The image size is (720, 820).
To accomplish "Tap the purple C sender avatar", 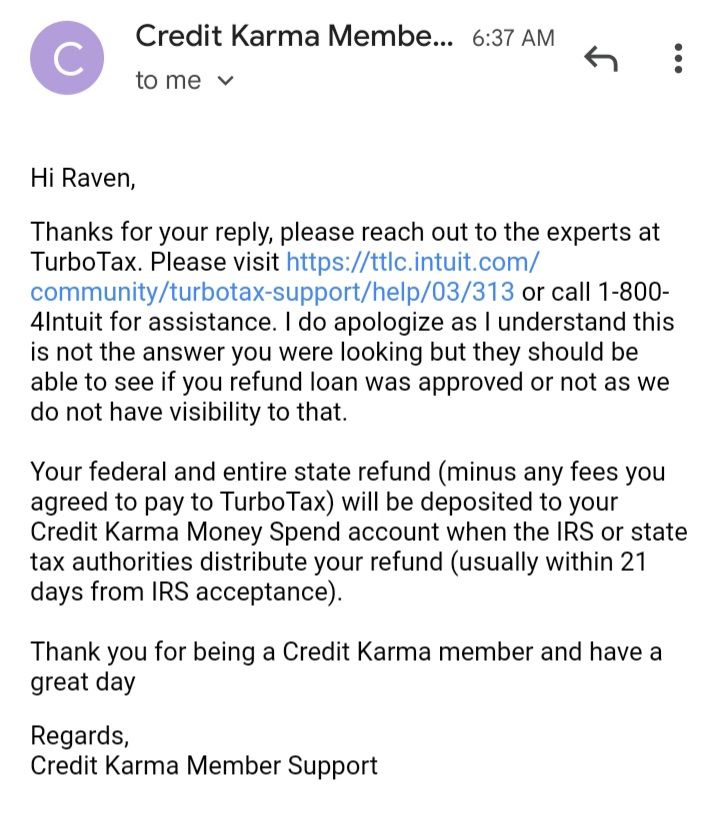I will point(67,58).
